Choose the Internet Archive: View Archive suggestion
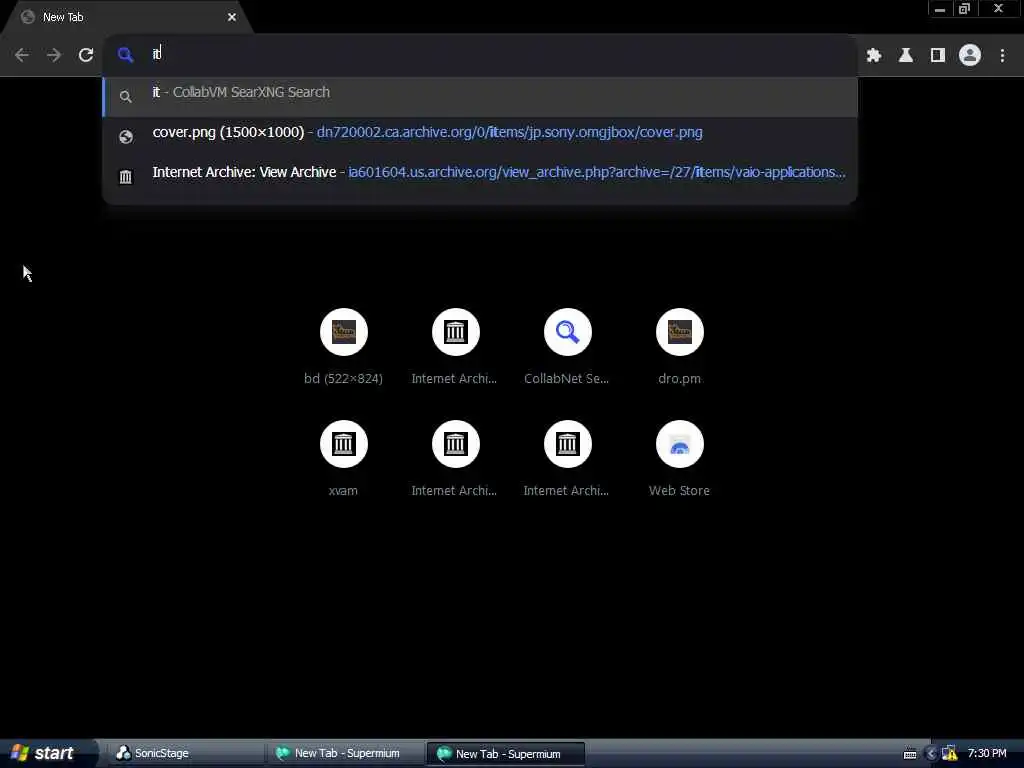 point(480,176)
